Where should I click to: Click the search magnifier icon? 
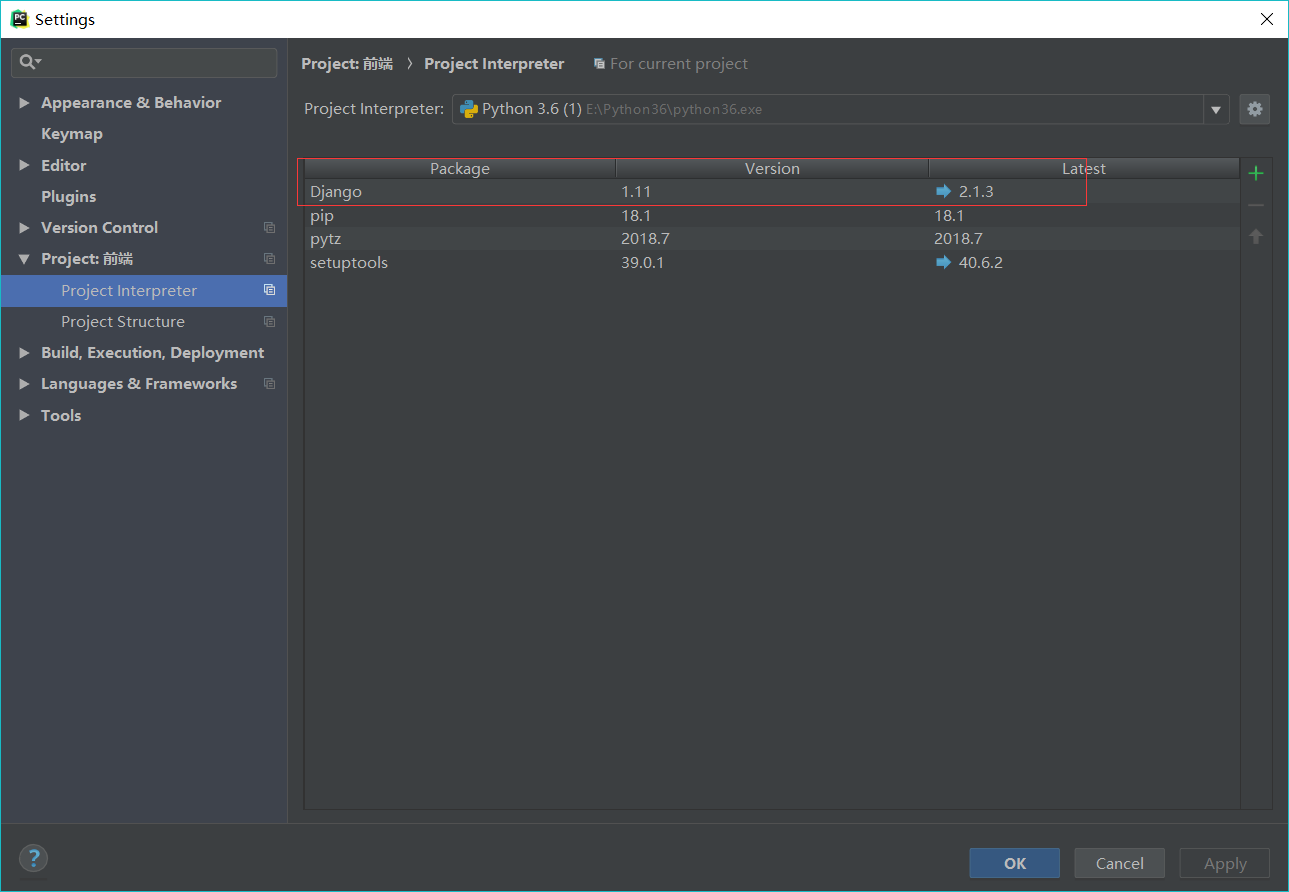click(x=28, y=62)
